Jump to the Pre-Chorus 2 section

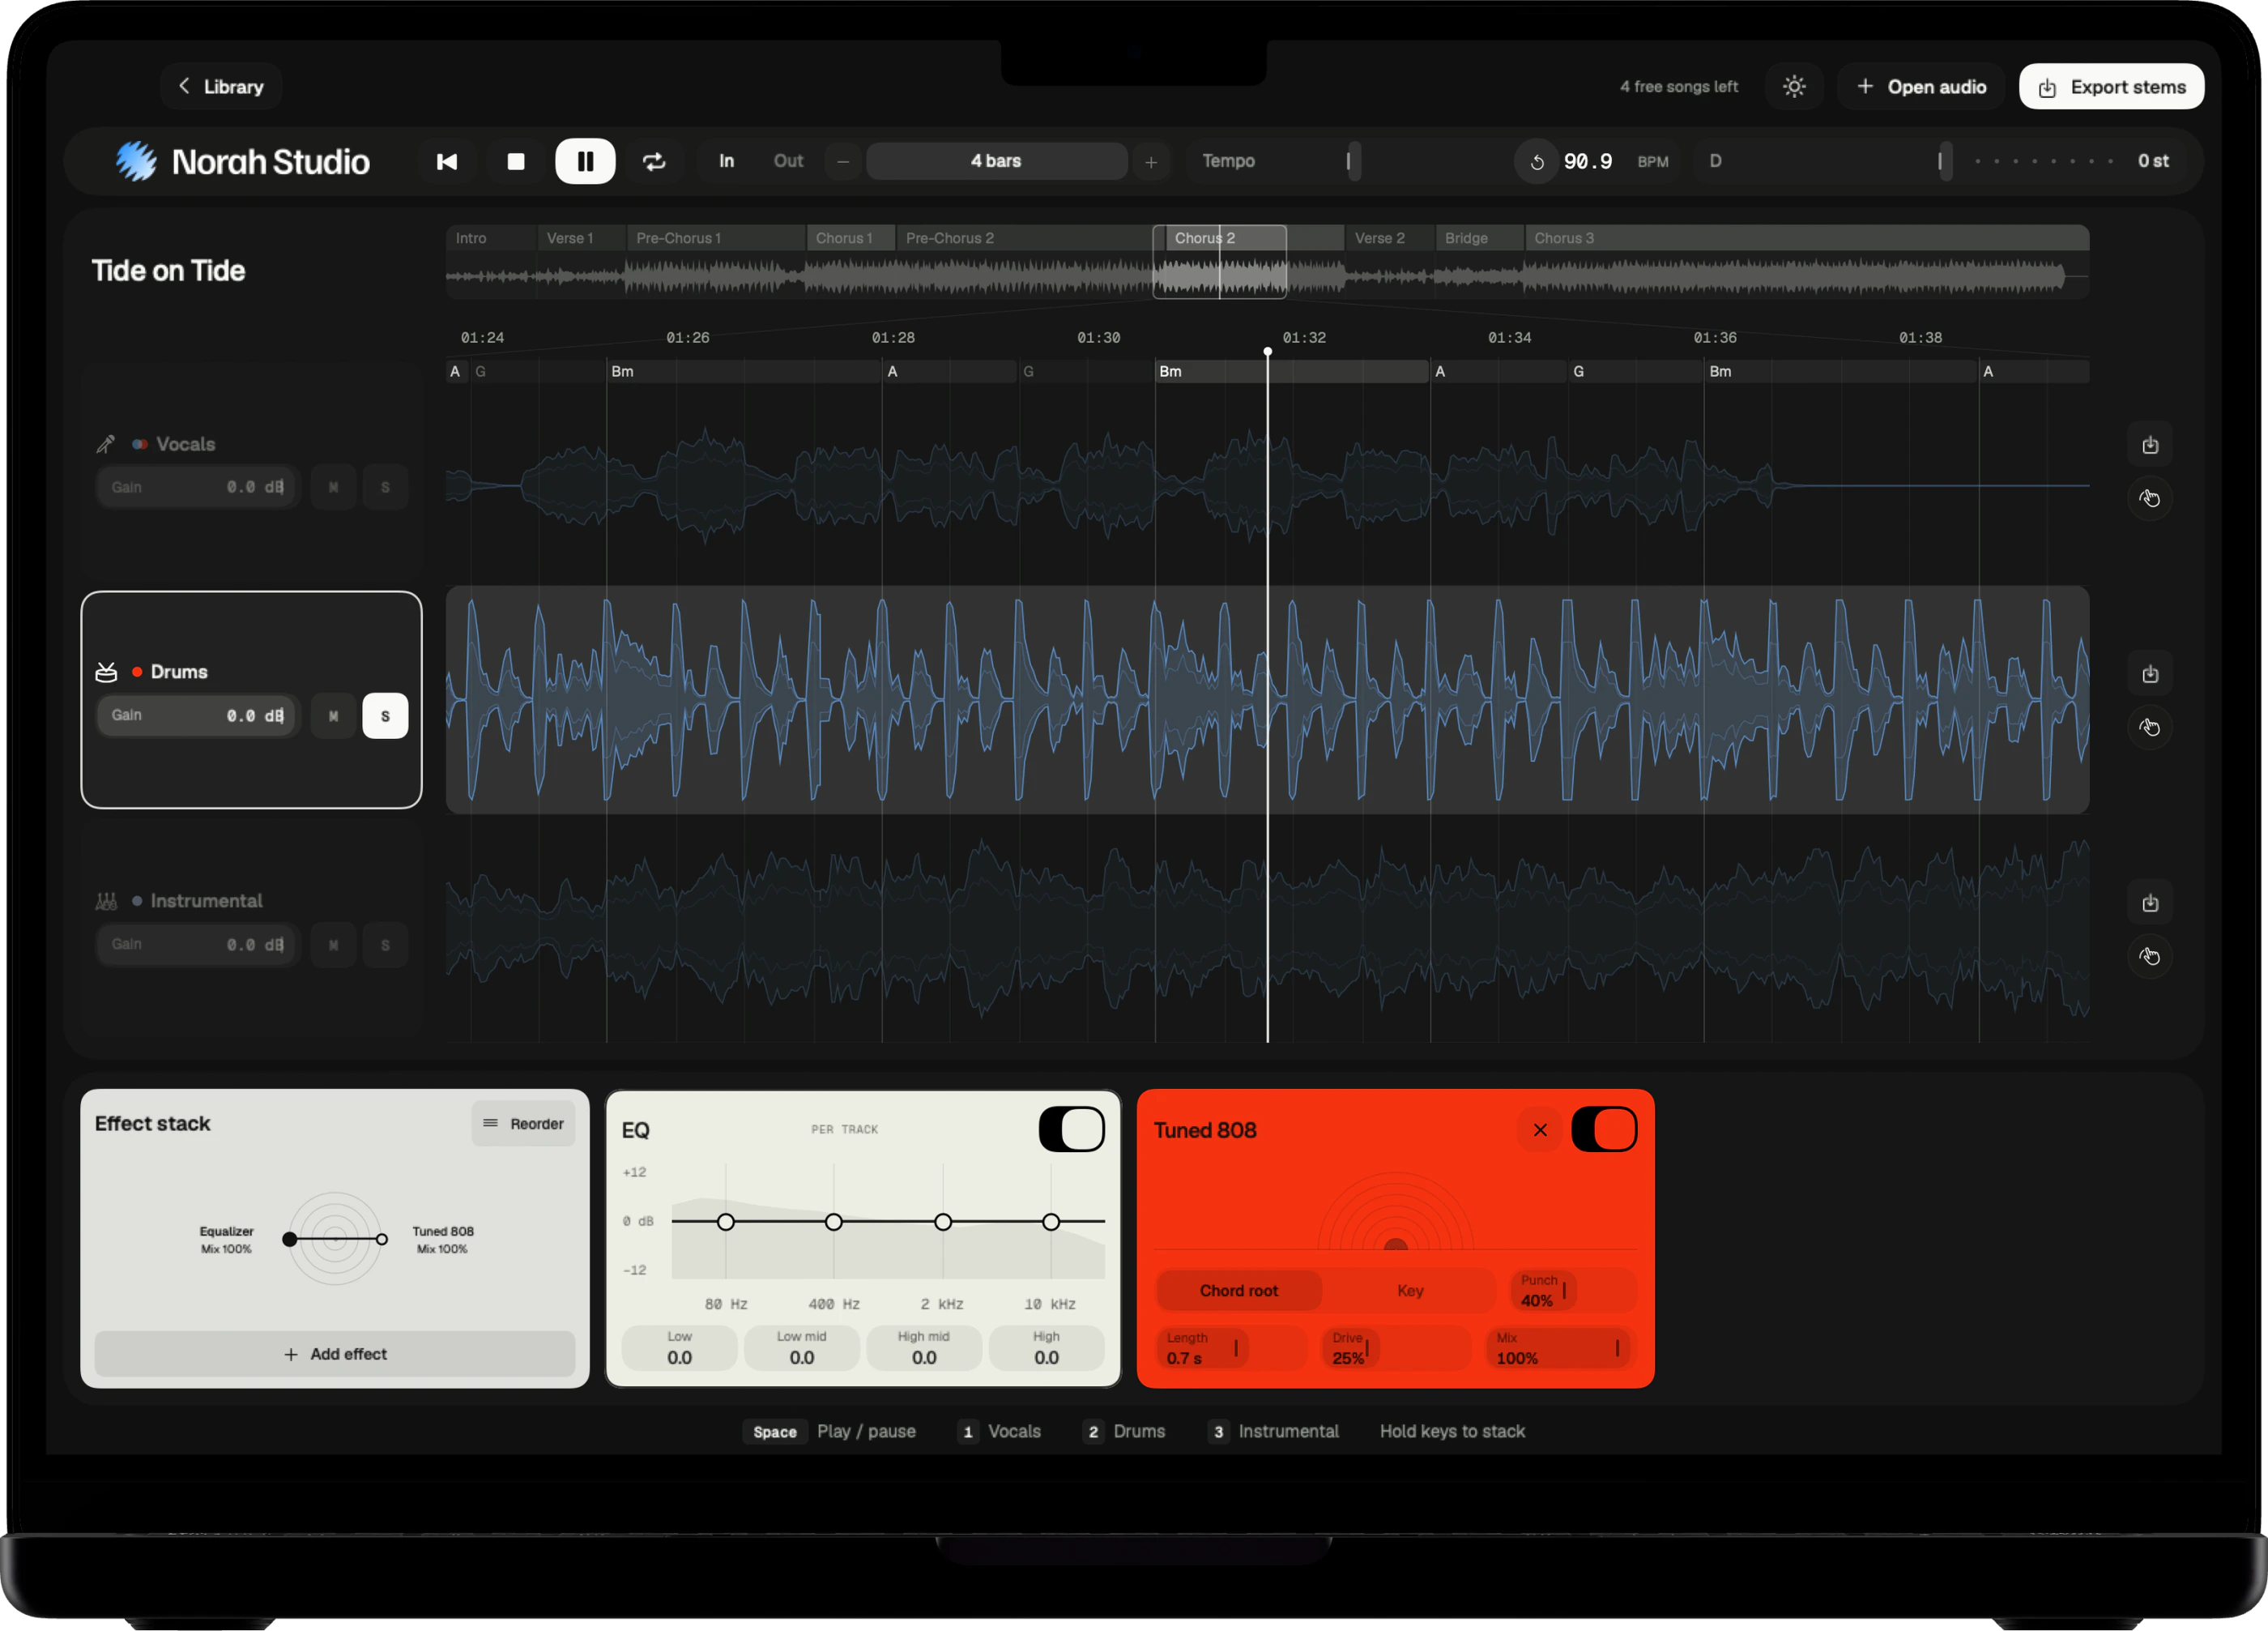1024,238
